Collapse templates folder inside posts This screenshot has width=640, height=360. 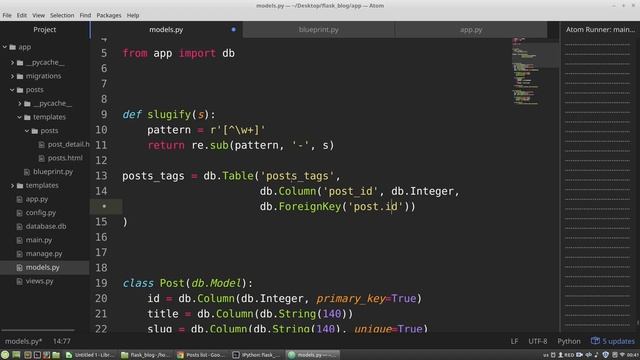click(x=20, y=117)
